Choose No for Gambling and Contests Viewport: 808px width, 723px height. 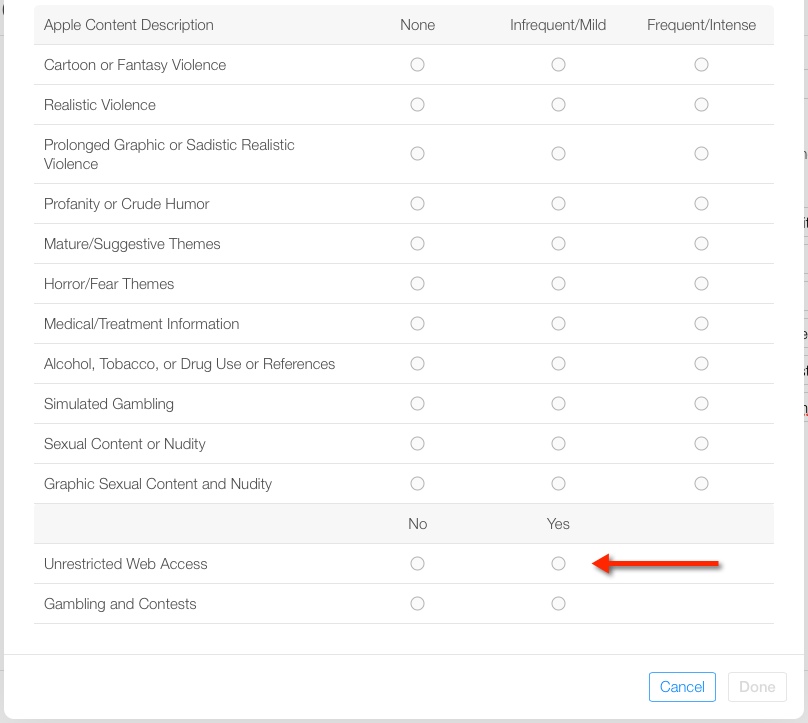[417, 604]
